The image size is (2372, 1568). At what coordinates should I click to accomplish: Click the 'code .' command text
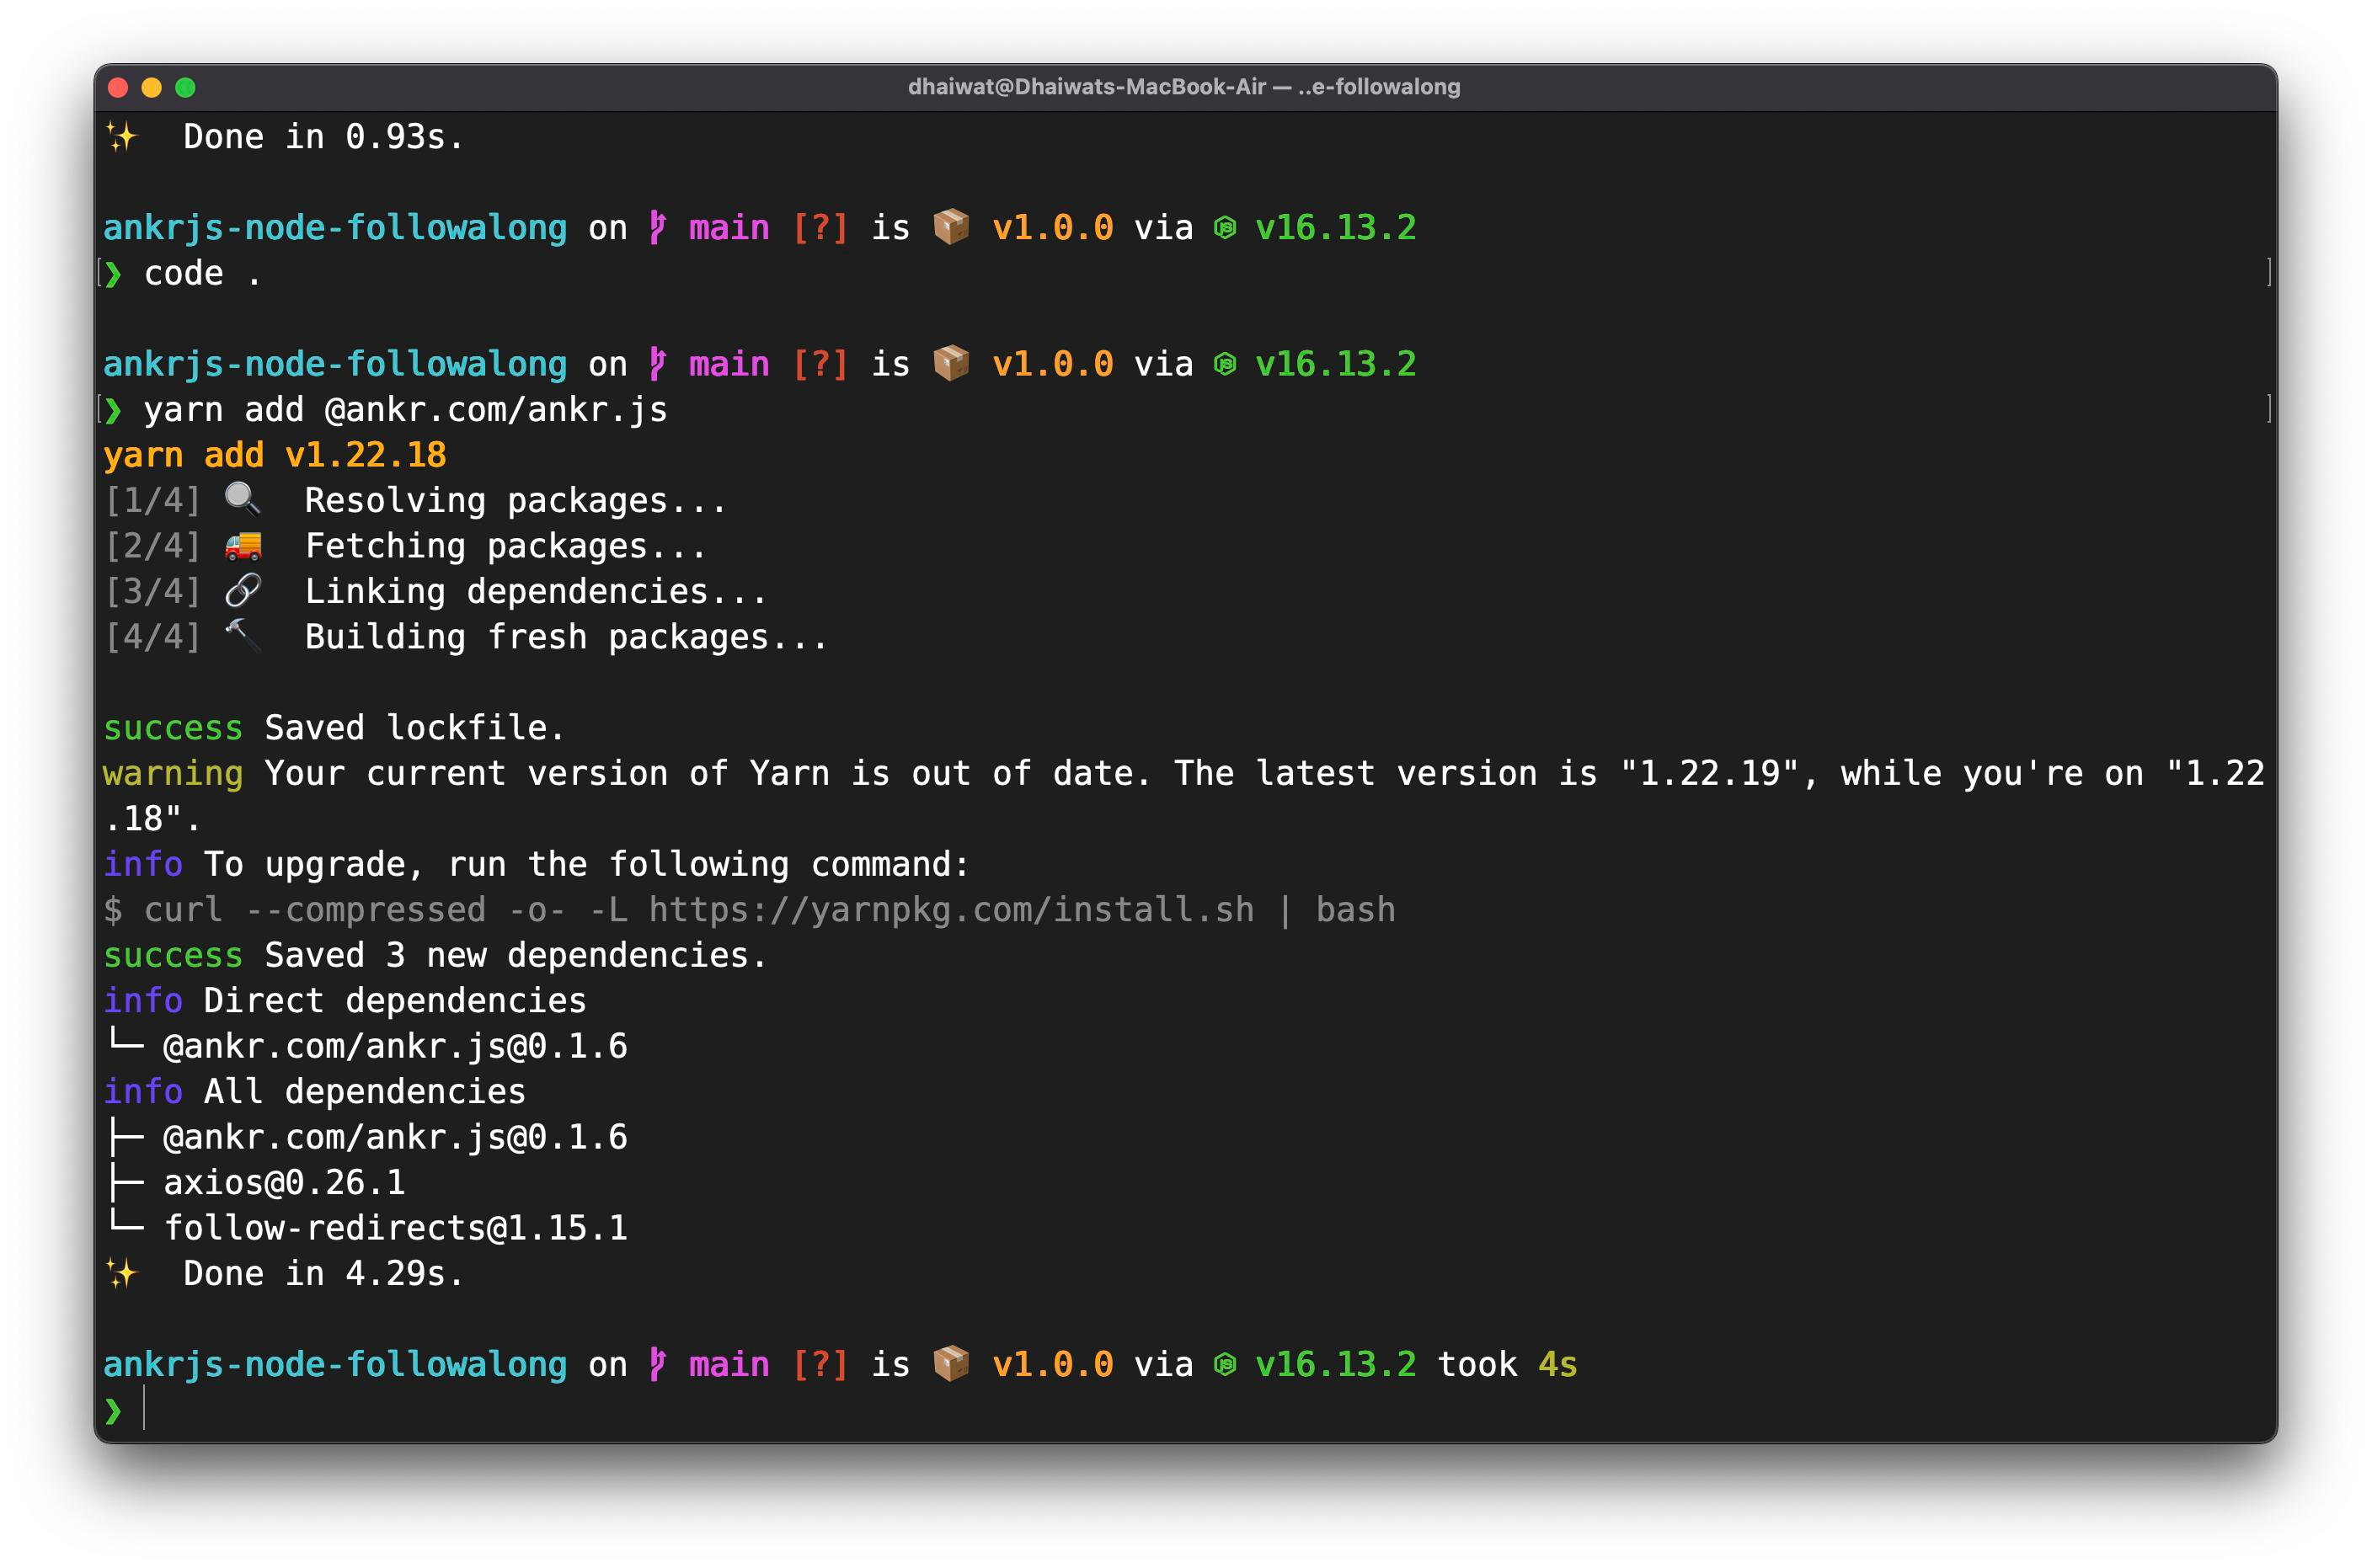point(203,273)
